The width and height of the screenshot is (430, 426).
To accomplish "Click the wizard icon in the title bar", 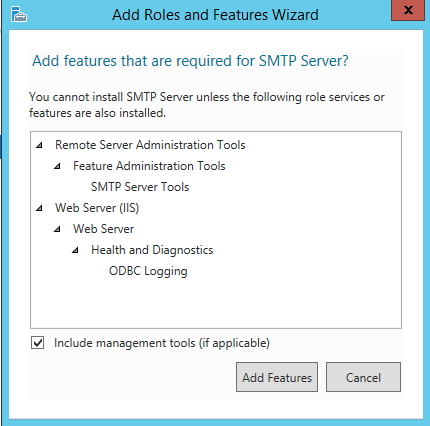I will pyautogui.click(x=19, y=14).
